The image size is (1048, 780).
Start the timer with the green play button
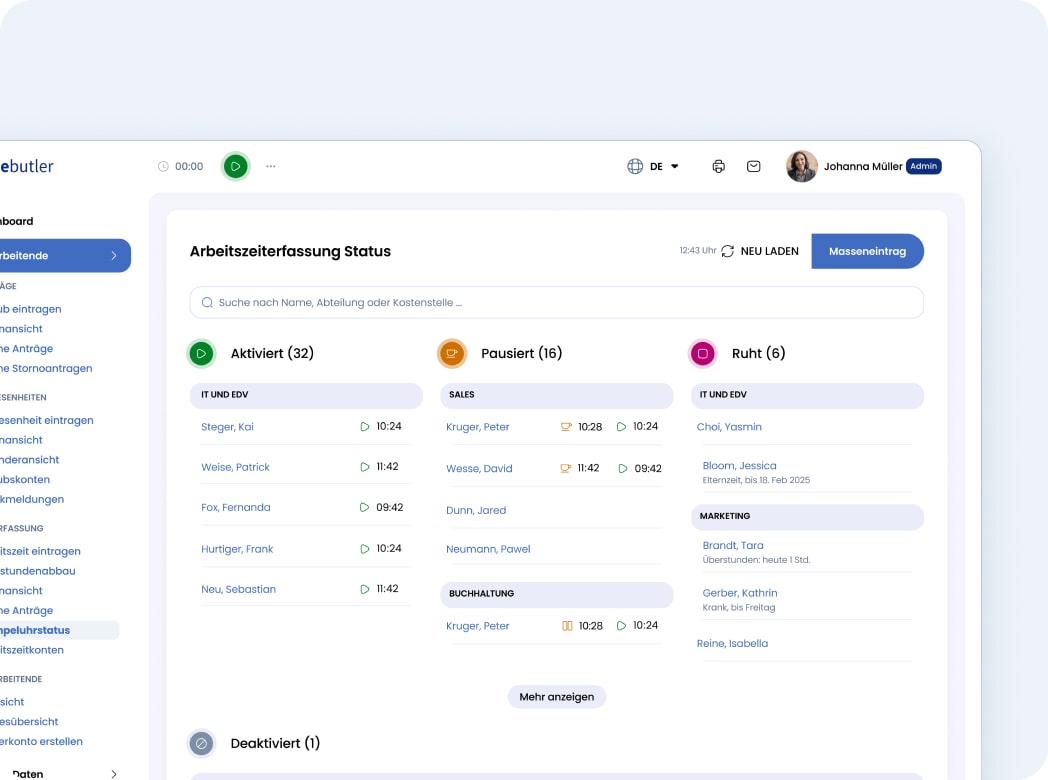pos(235,166)
